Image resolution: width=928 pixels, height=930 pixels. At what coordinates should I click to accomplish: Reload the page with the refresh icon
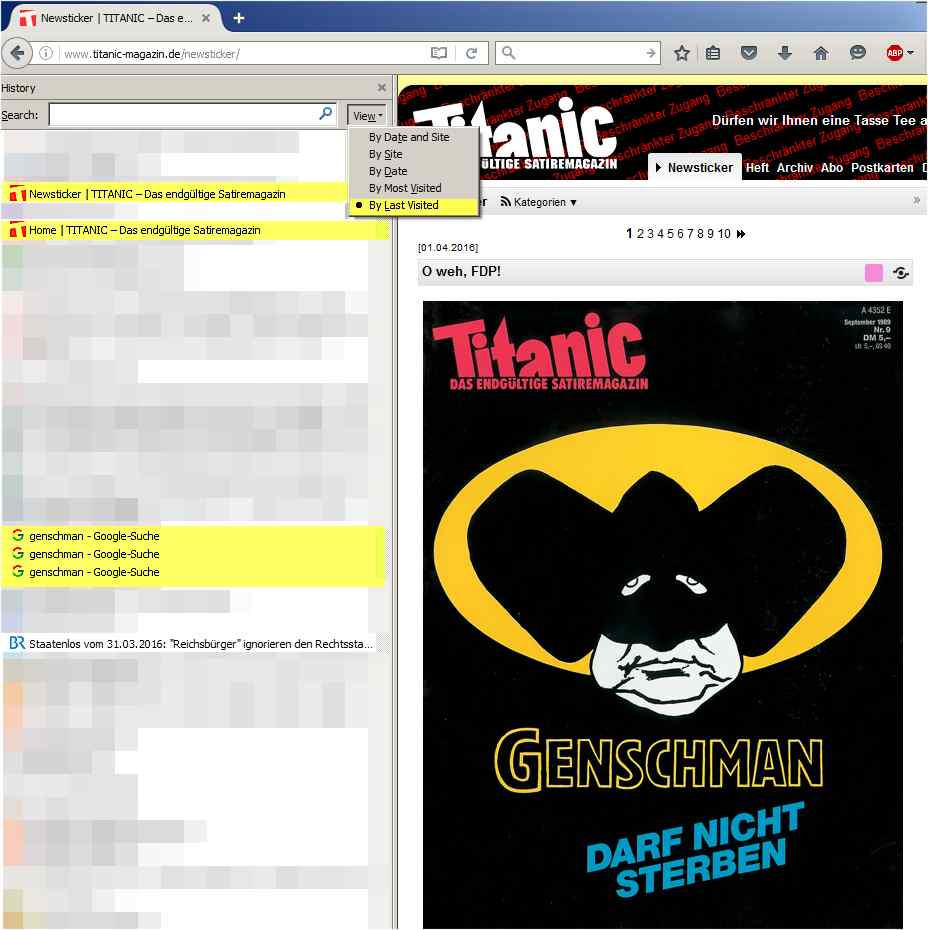coord(471,53)
